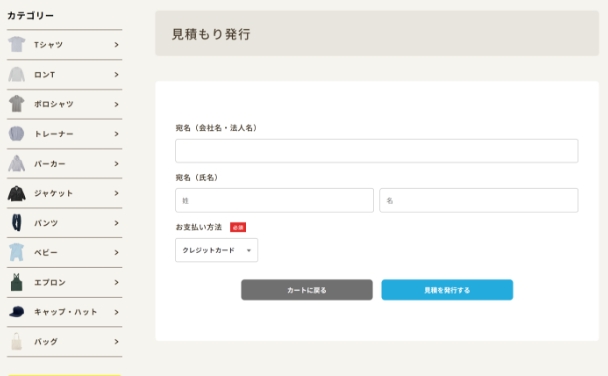Click the 見積を発行する blue button
The image size is (608, 376).
point(447,290)
